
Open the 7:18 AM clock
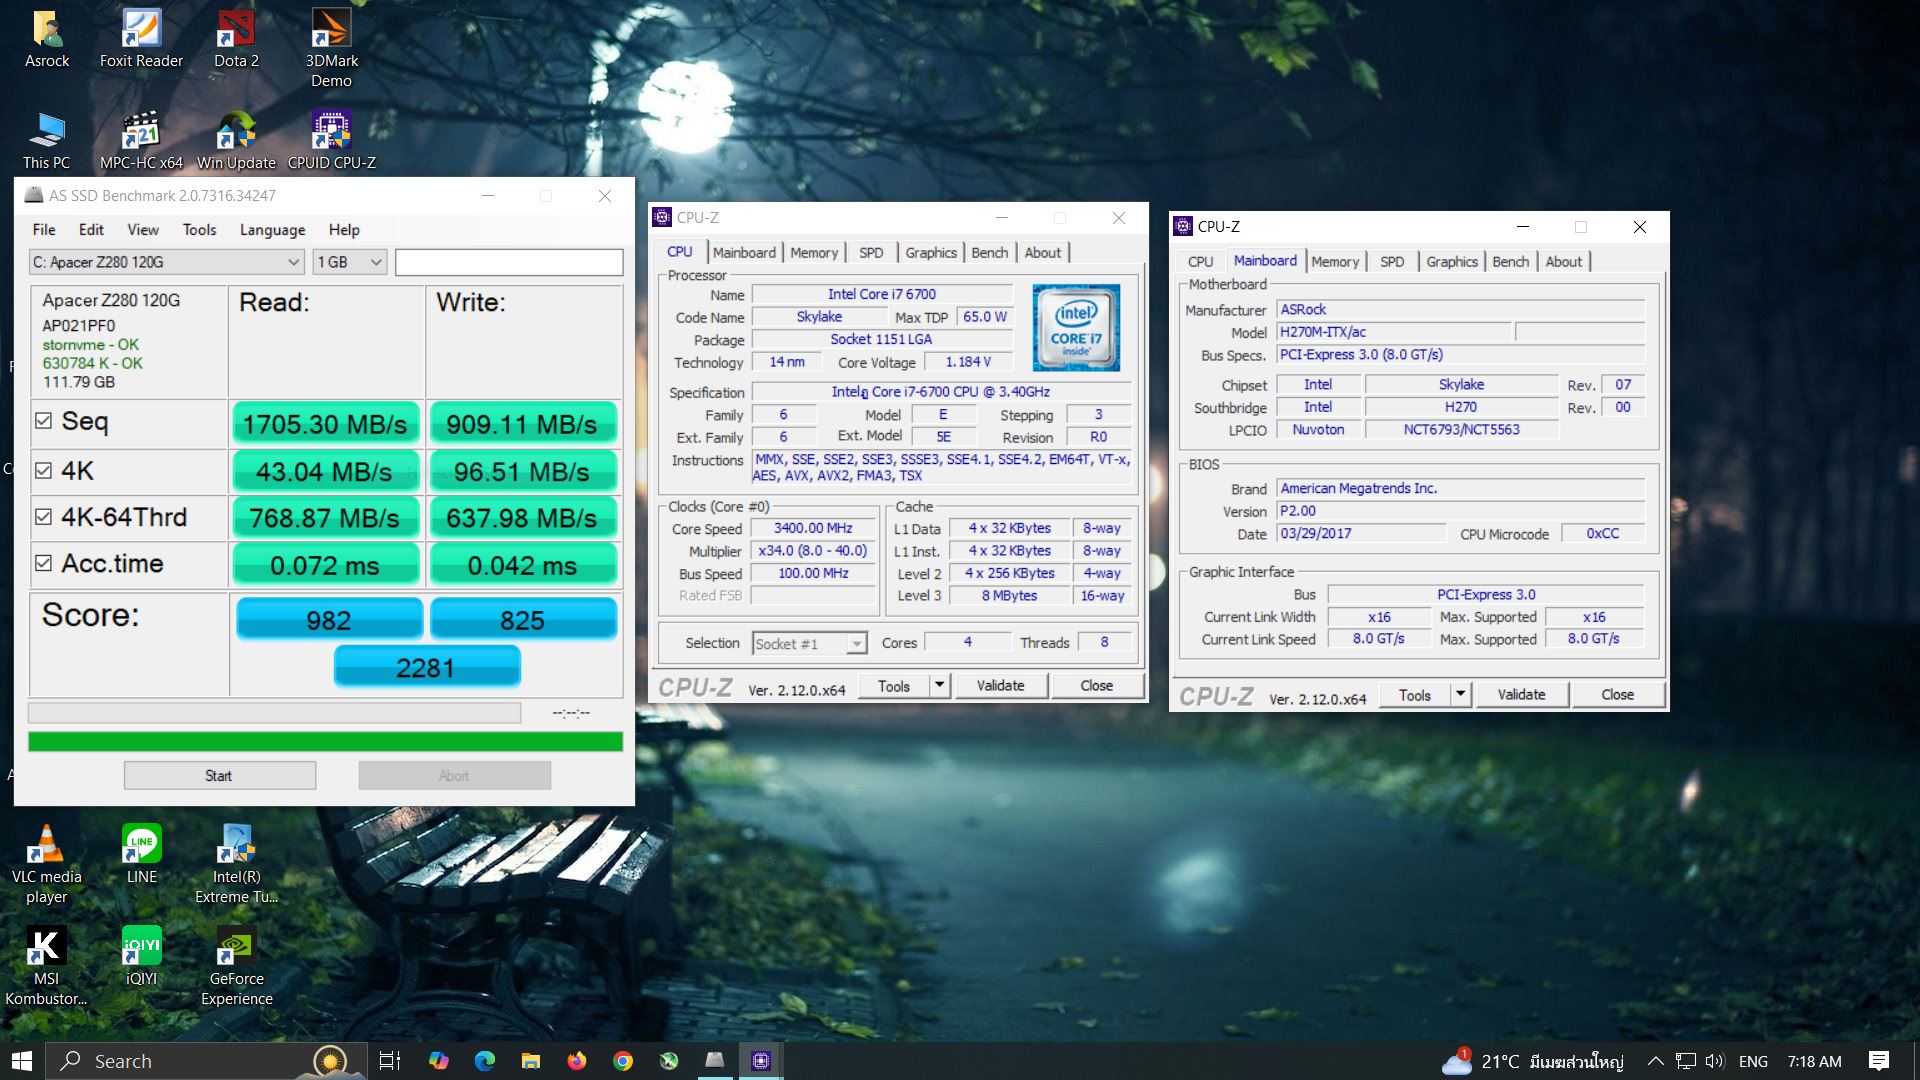[x=1814, y=1061]
